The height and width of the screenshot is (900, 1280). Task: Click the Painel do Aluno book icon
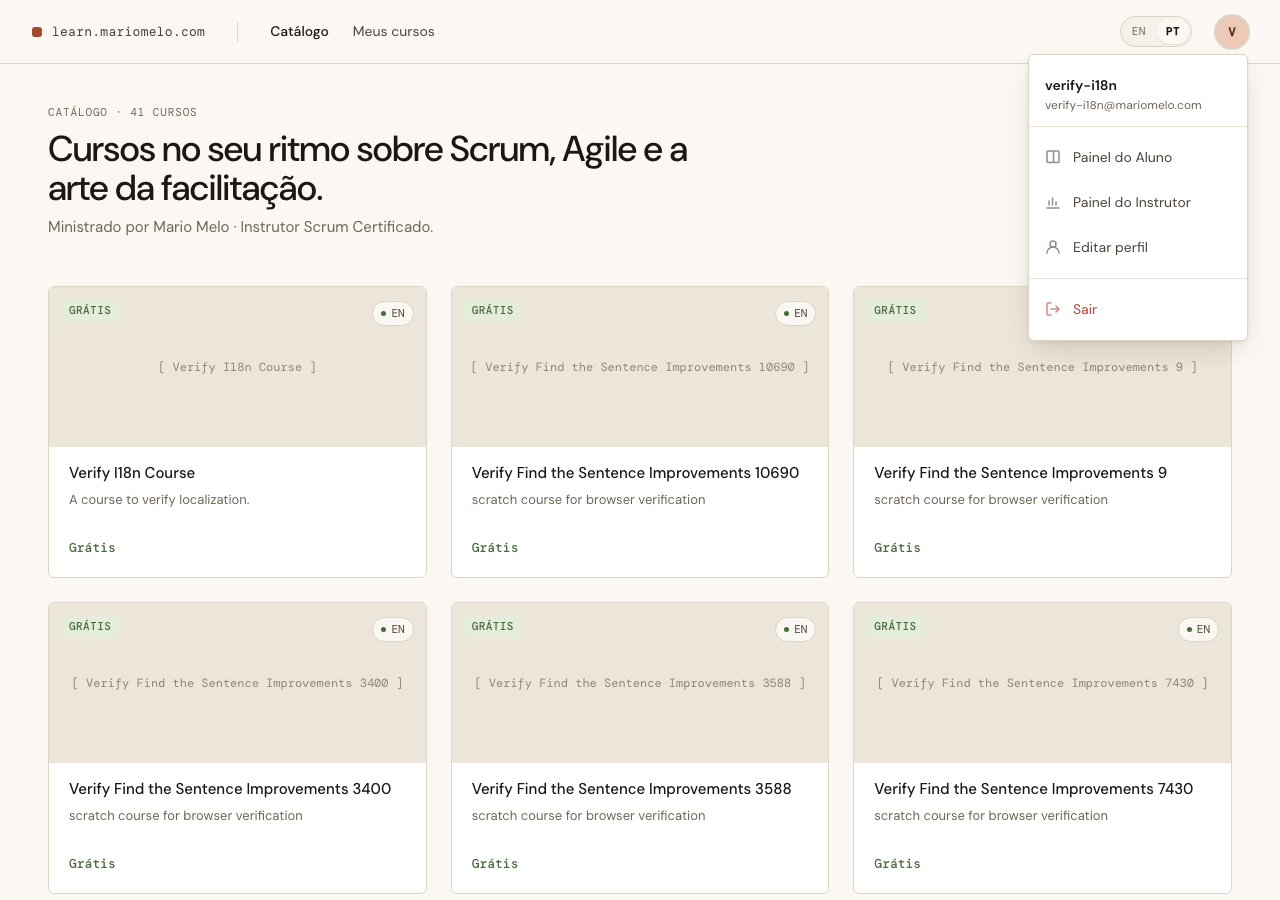1053,157
